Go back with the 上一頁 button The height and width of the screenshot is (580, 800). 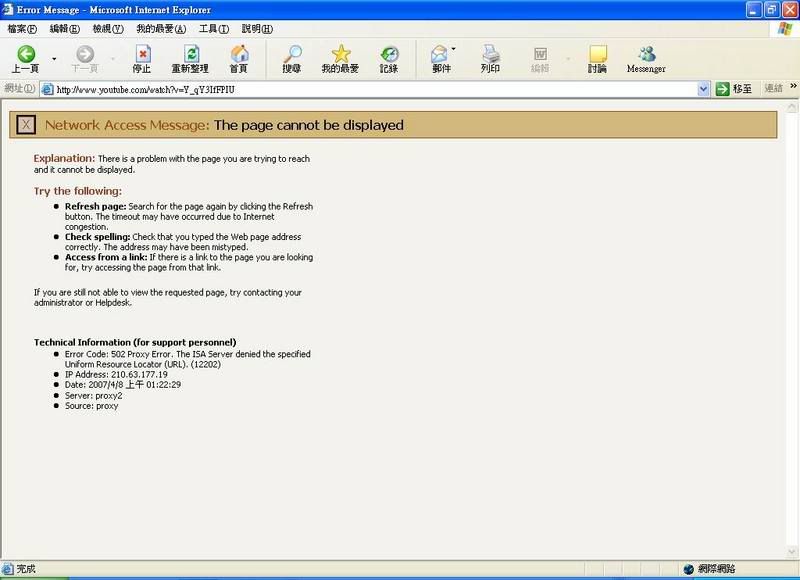(26, 59)
